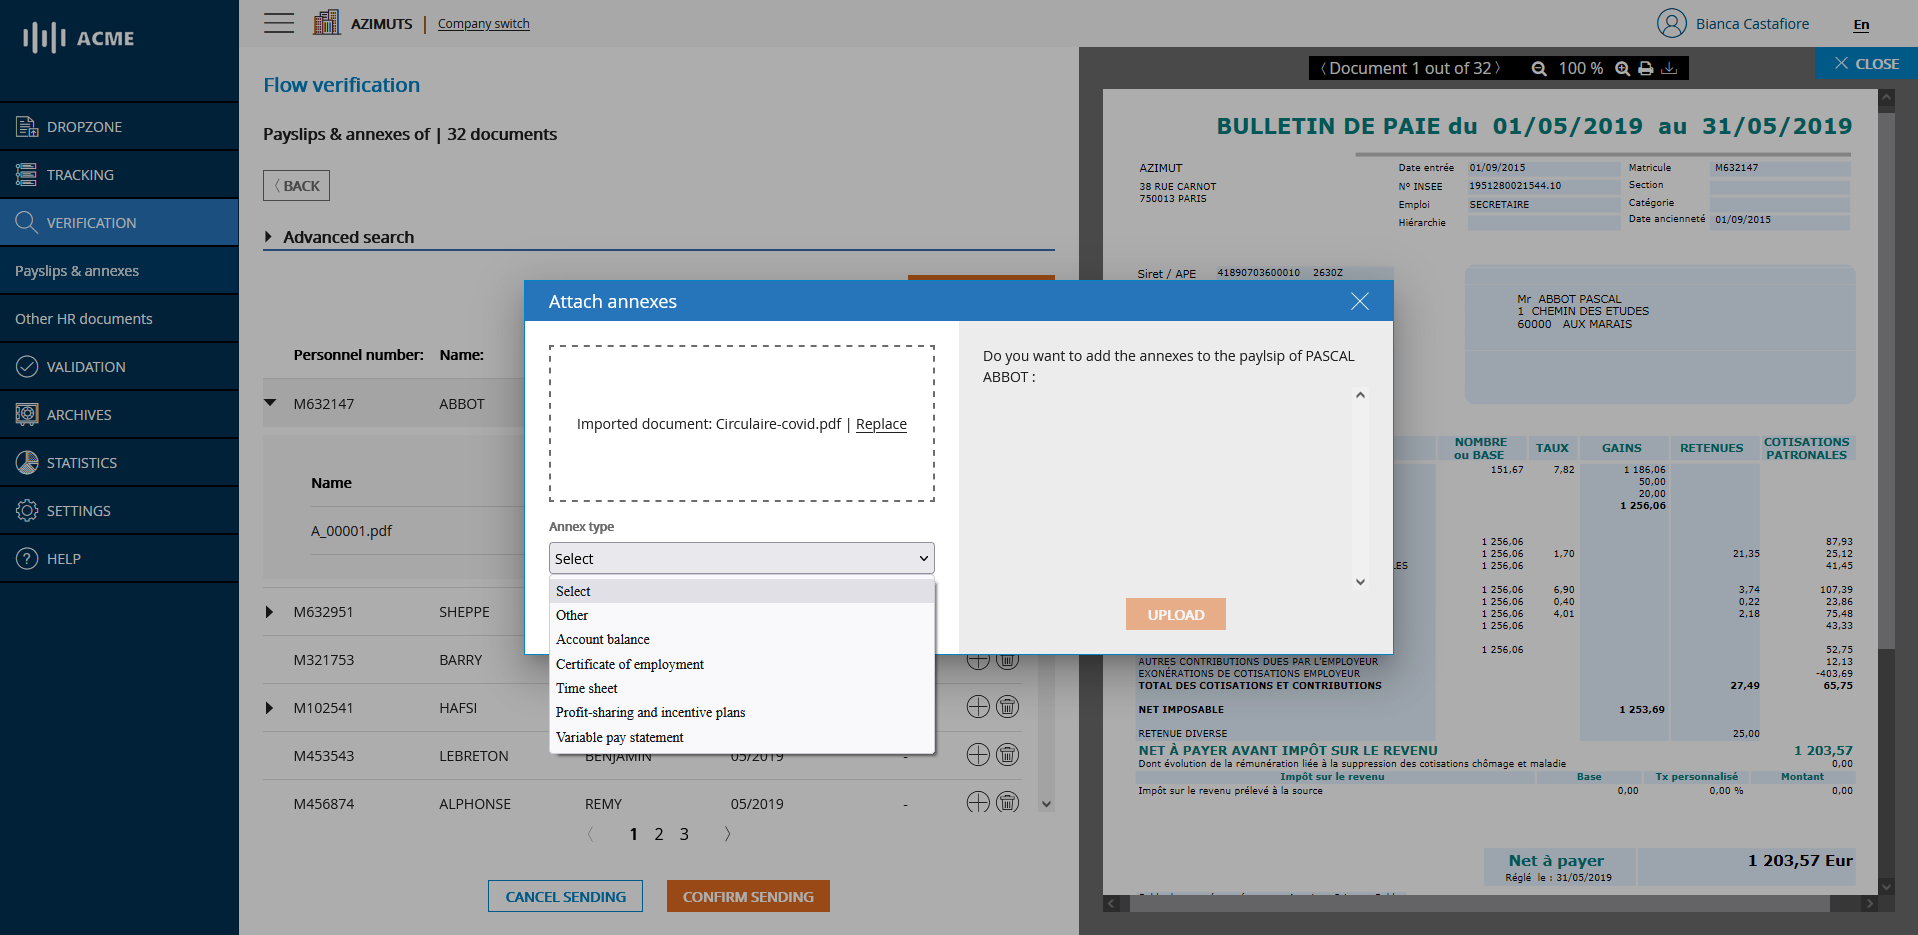Open the hamburger menu
The image size is (1918, 935).
pos(279,23)
